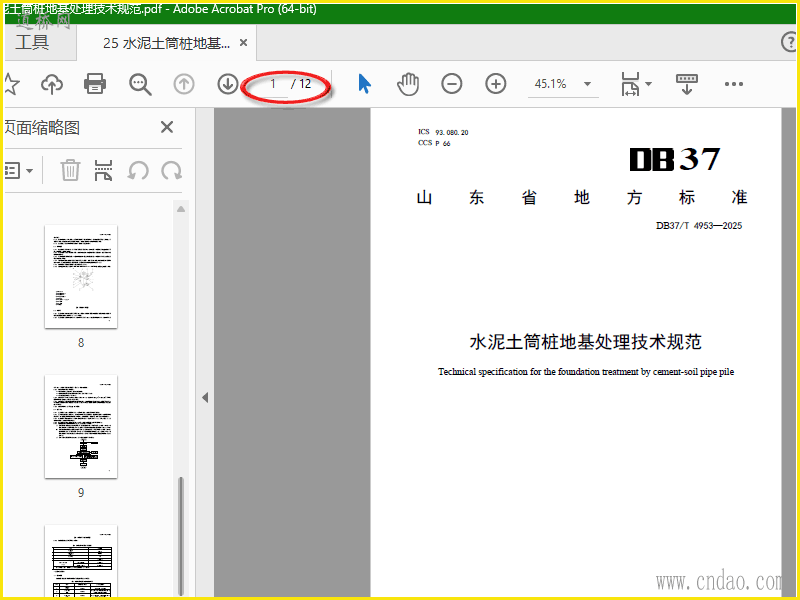Viewport: 800px width, 600px height.
Task: Switch to the 25 水泥土筒桩地基 document tab
Action: coord(166,43)
